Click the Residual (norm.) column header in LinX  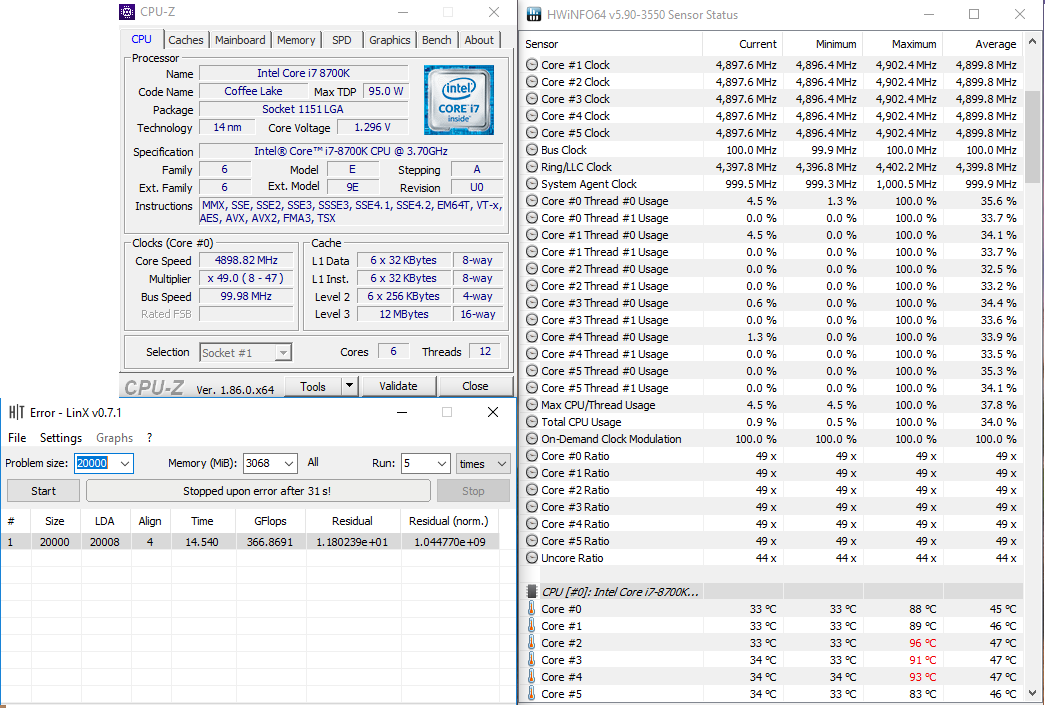[x=449, y=521]
